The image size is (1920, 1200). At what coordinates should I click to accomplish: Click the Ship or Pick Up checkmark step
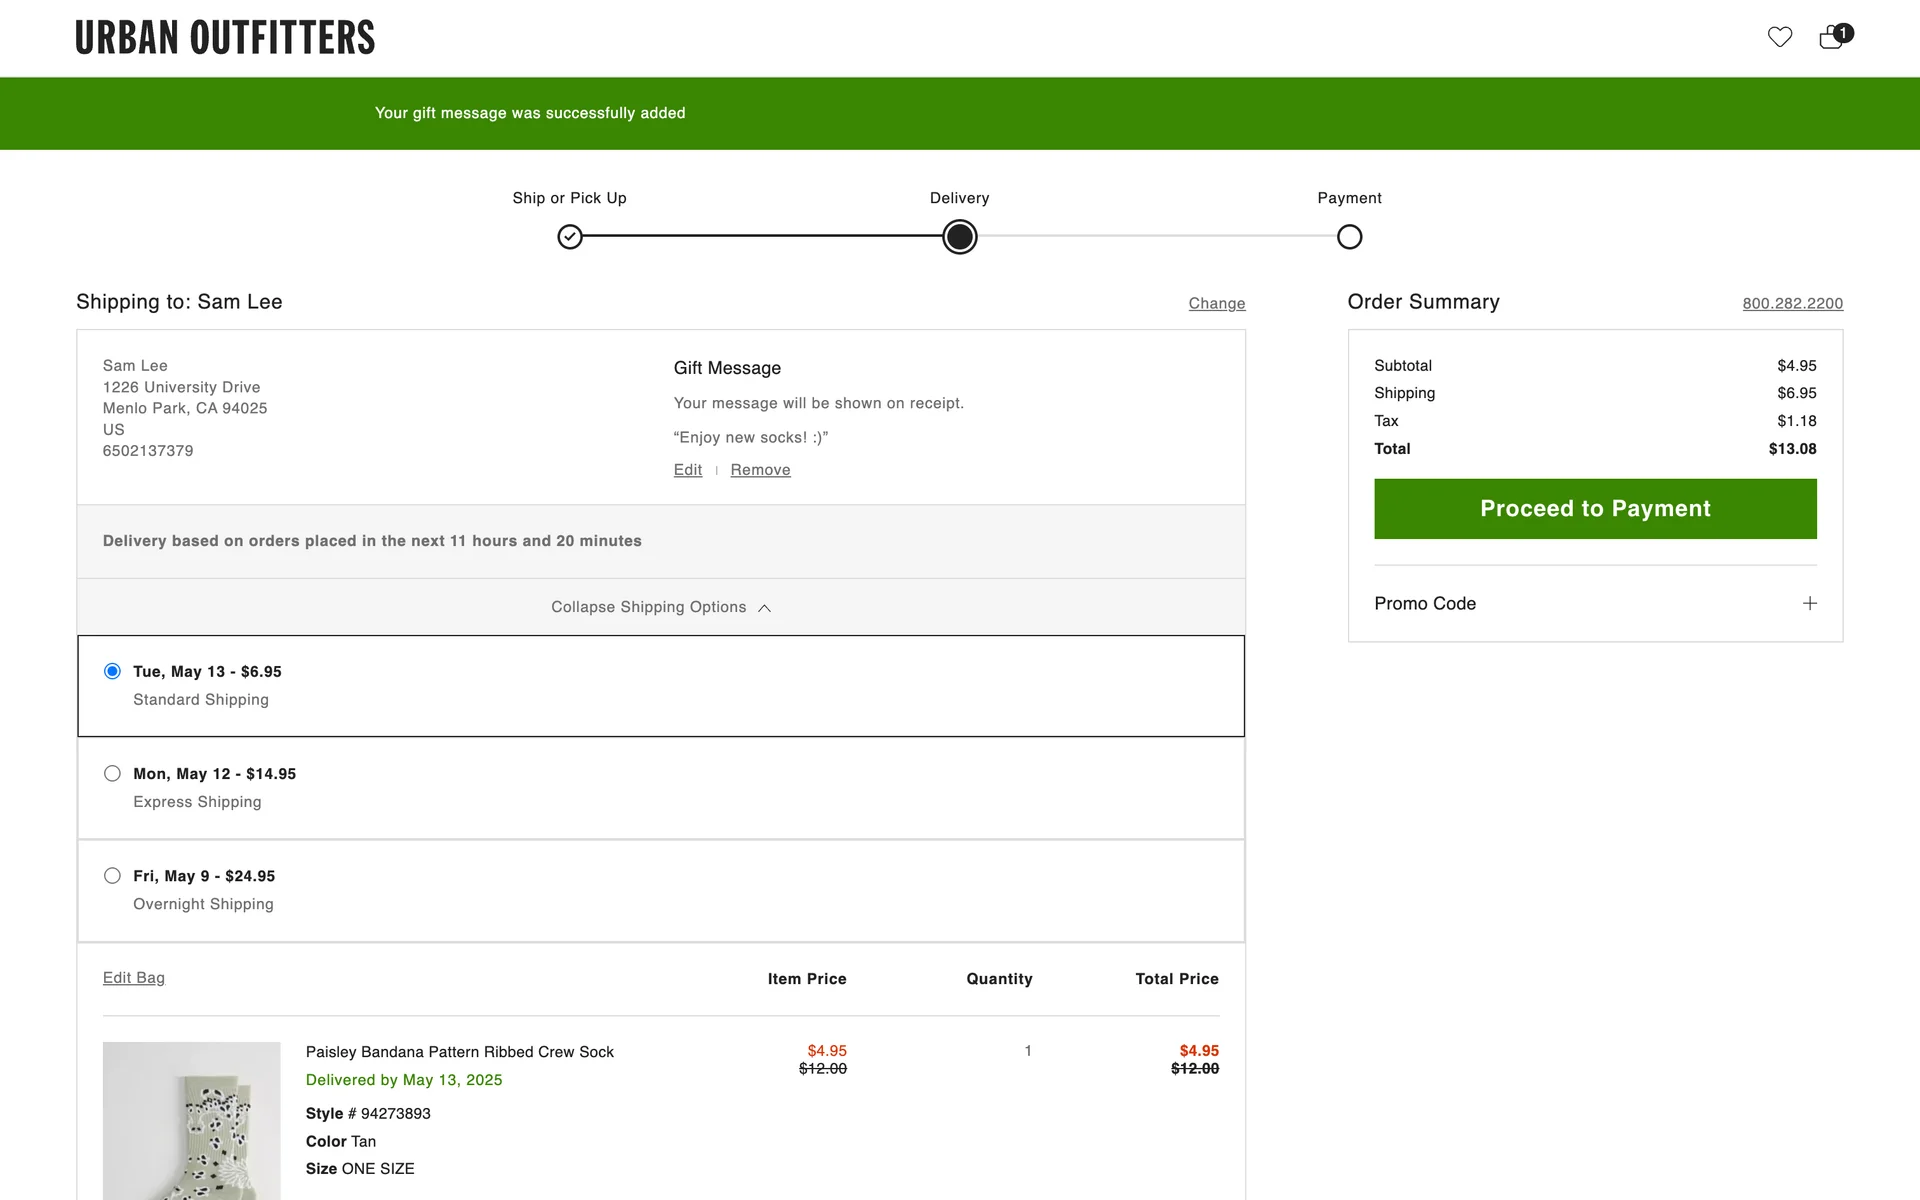coord(570,237)
